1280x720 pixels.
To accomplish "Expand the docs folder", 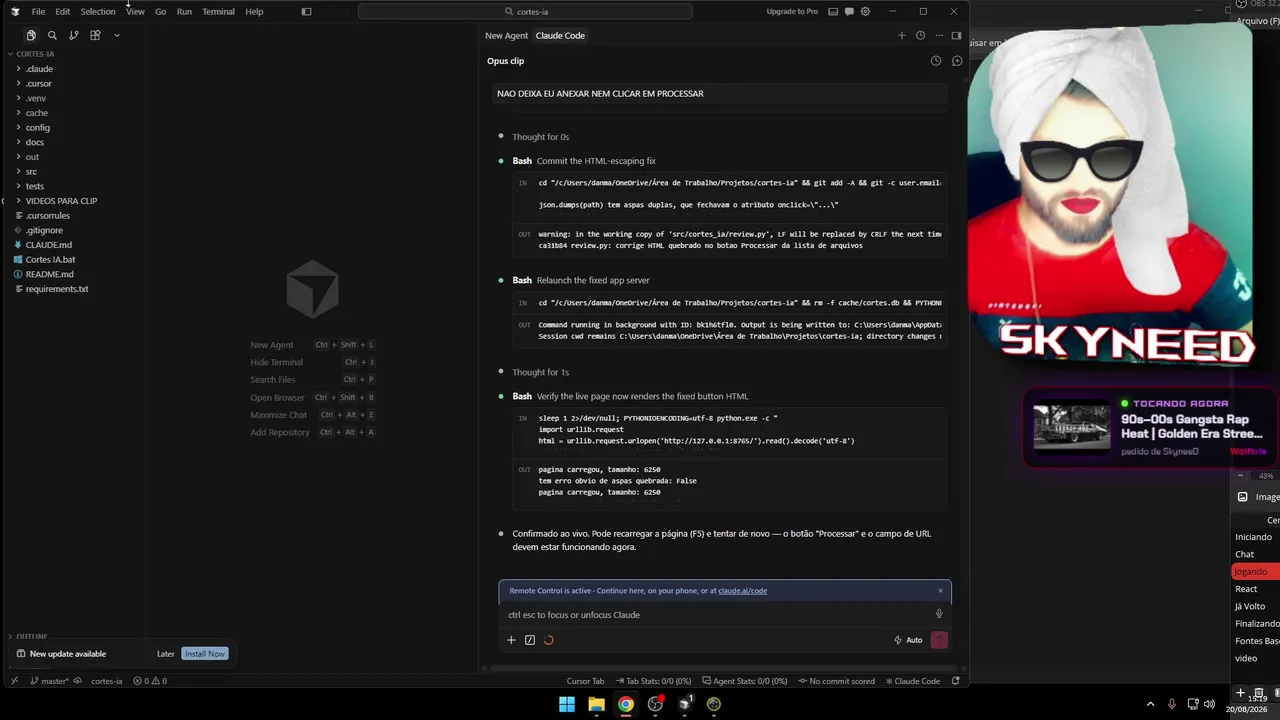I will click(x=75, y=142).
